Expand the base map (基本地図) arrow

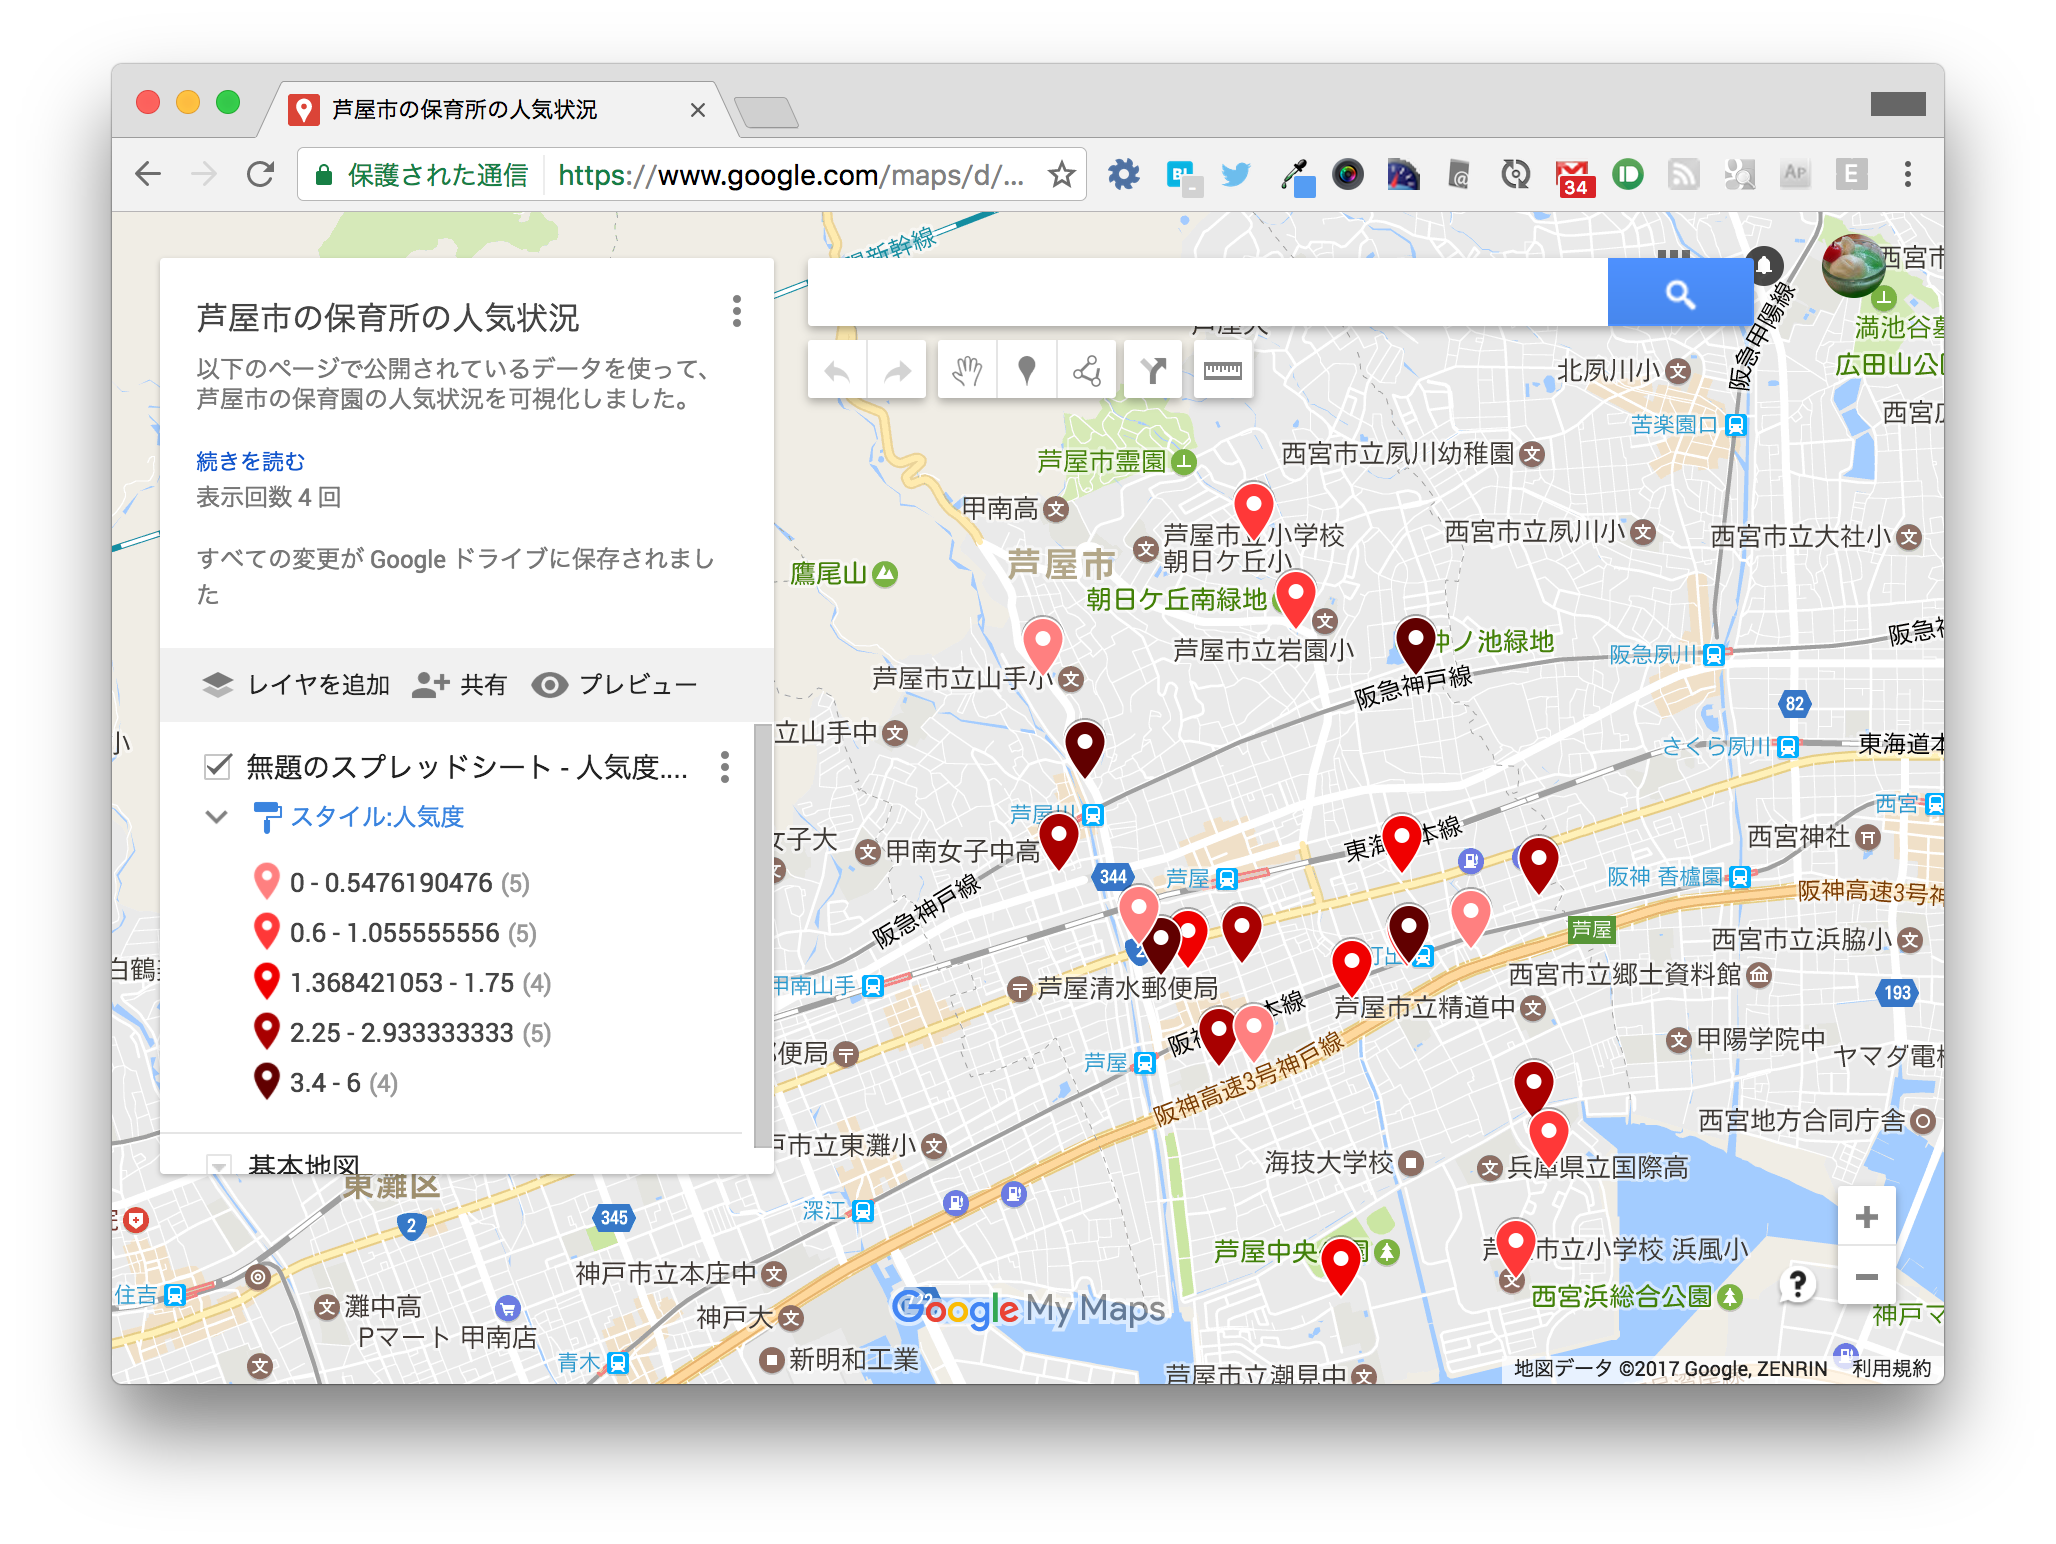click(x=217, y=1165)
